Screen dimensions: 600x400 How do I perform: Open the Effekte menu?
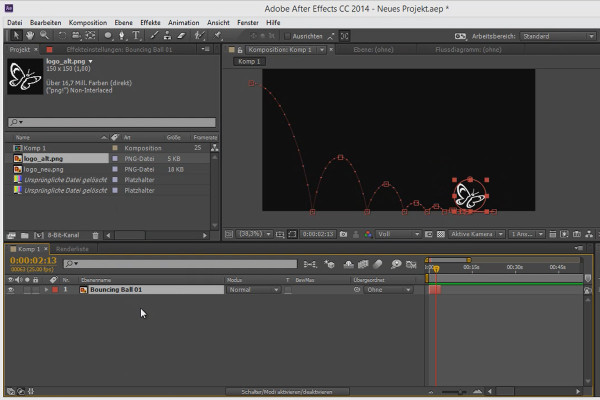150,23
